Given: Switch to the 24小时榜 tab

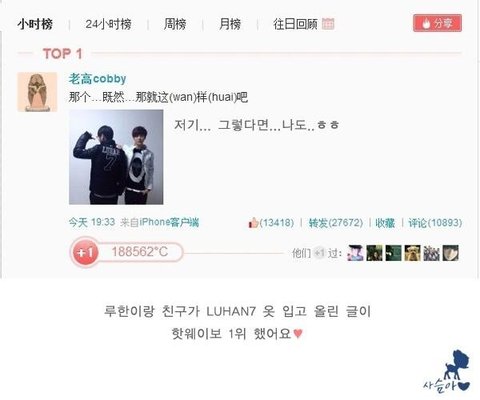Looking at the screenshot, I should (x=108, y=24).
